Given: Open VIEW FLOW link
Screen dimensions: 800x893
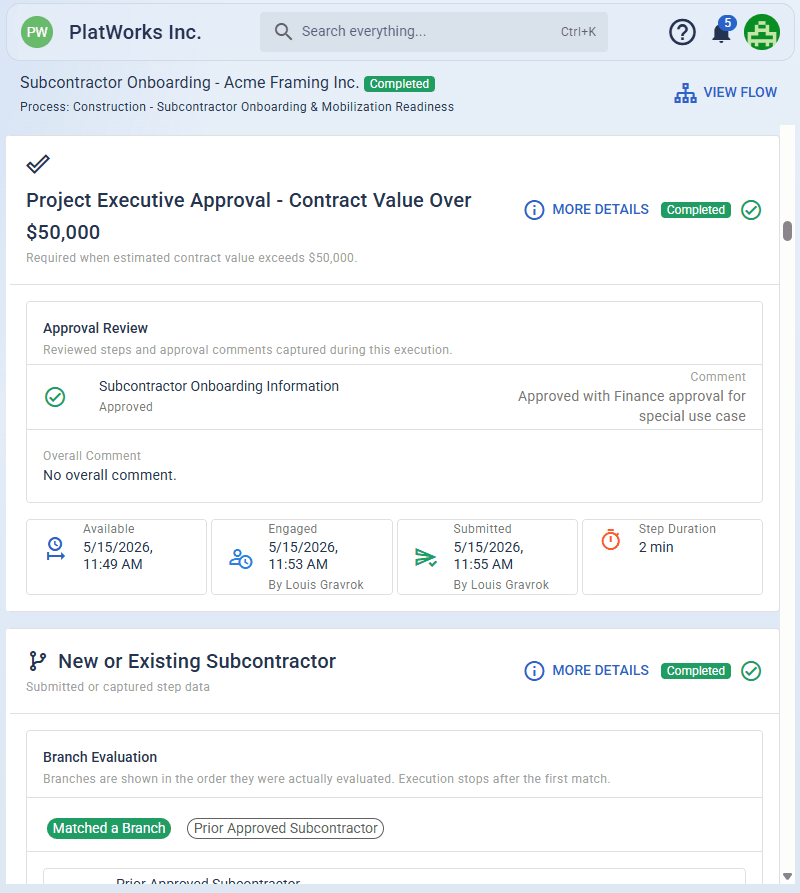Looking at the screenshot, I should (740, 92).
